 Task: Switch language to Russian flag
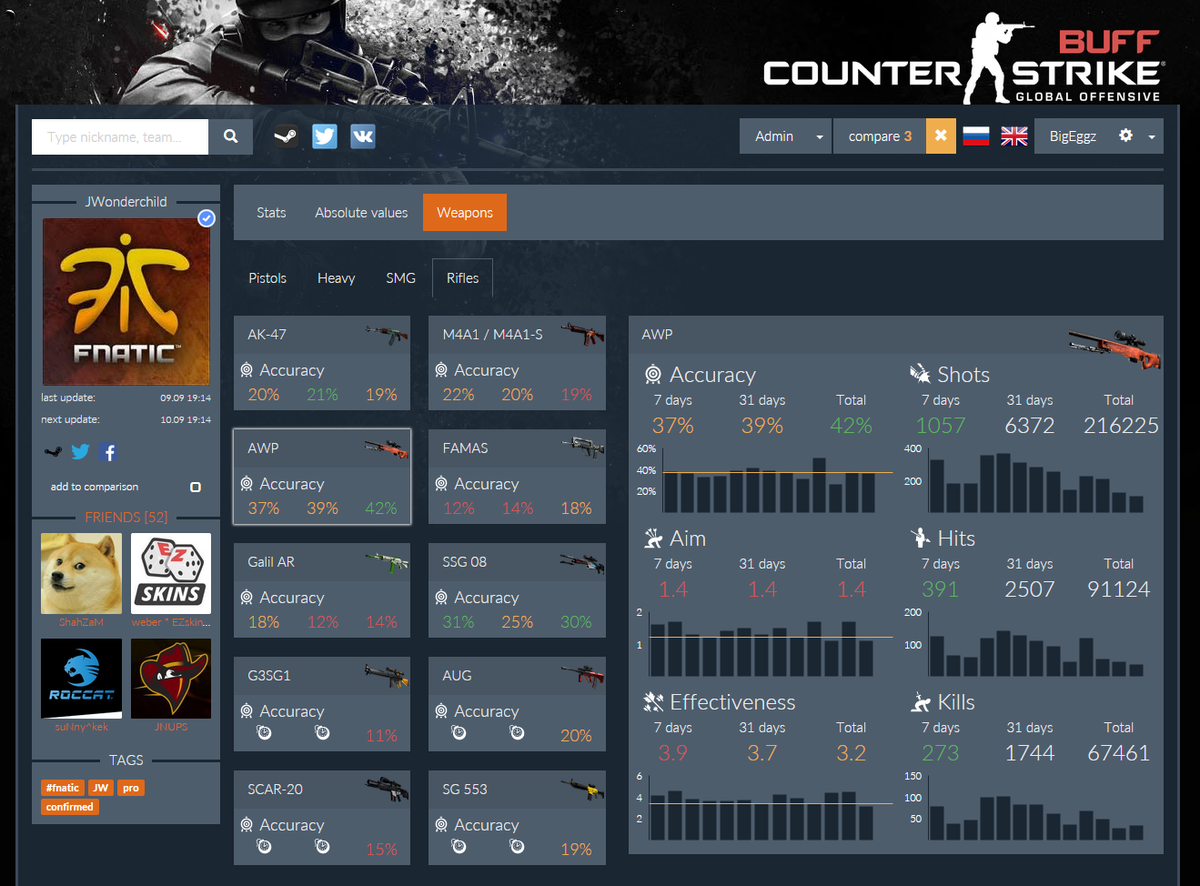coord(976,137)
